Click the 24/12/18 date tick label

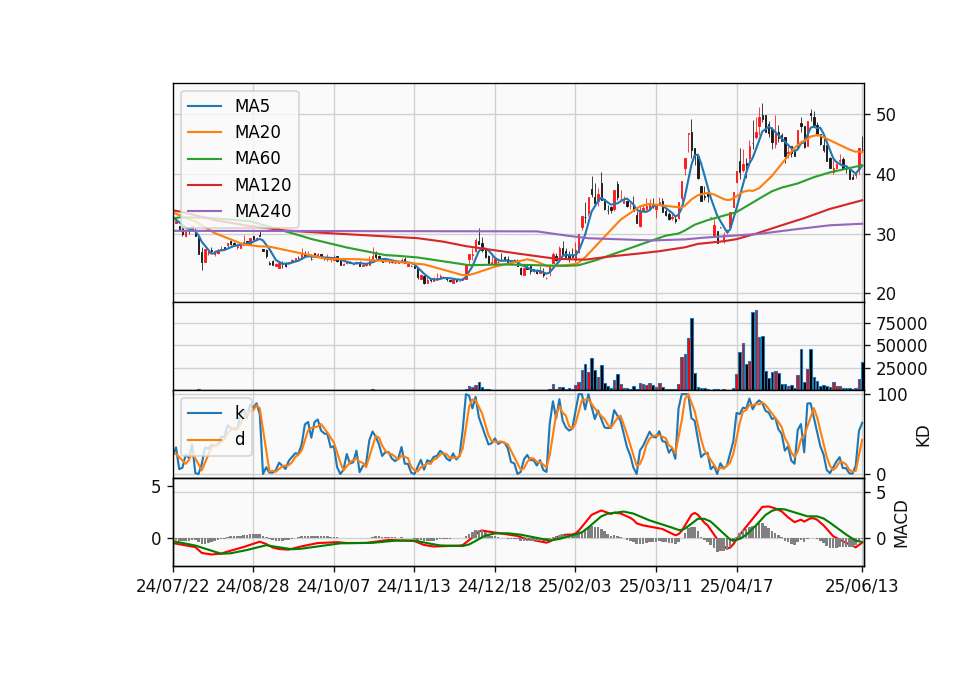click(495, 586)
